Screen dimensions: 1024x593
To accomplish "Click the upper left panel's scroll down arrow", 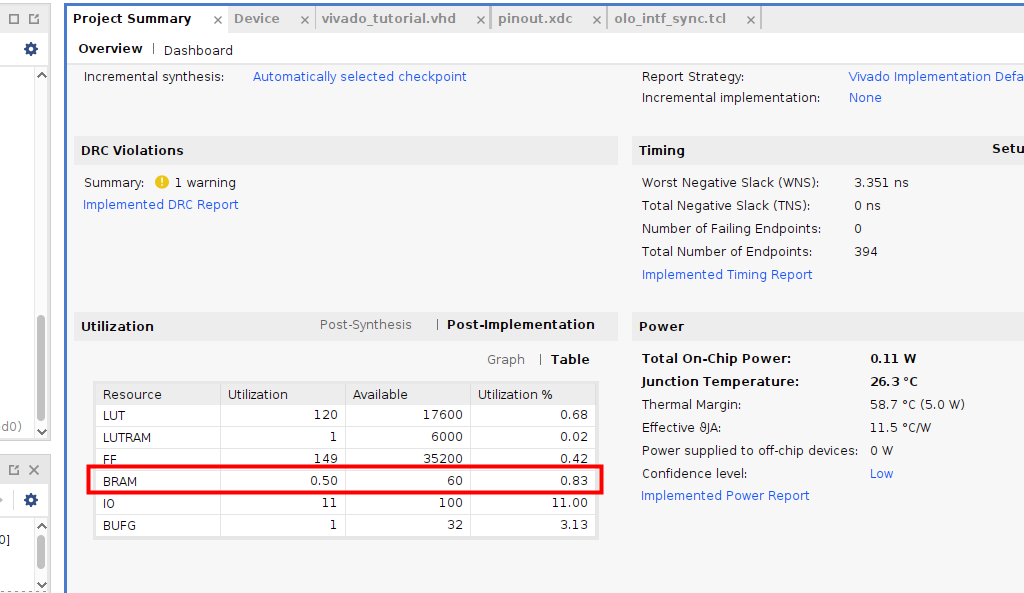I will pos(42,431).
